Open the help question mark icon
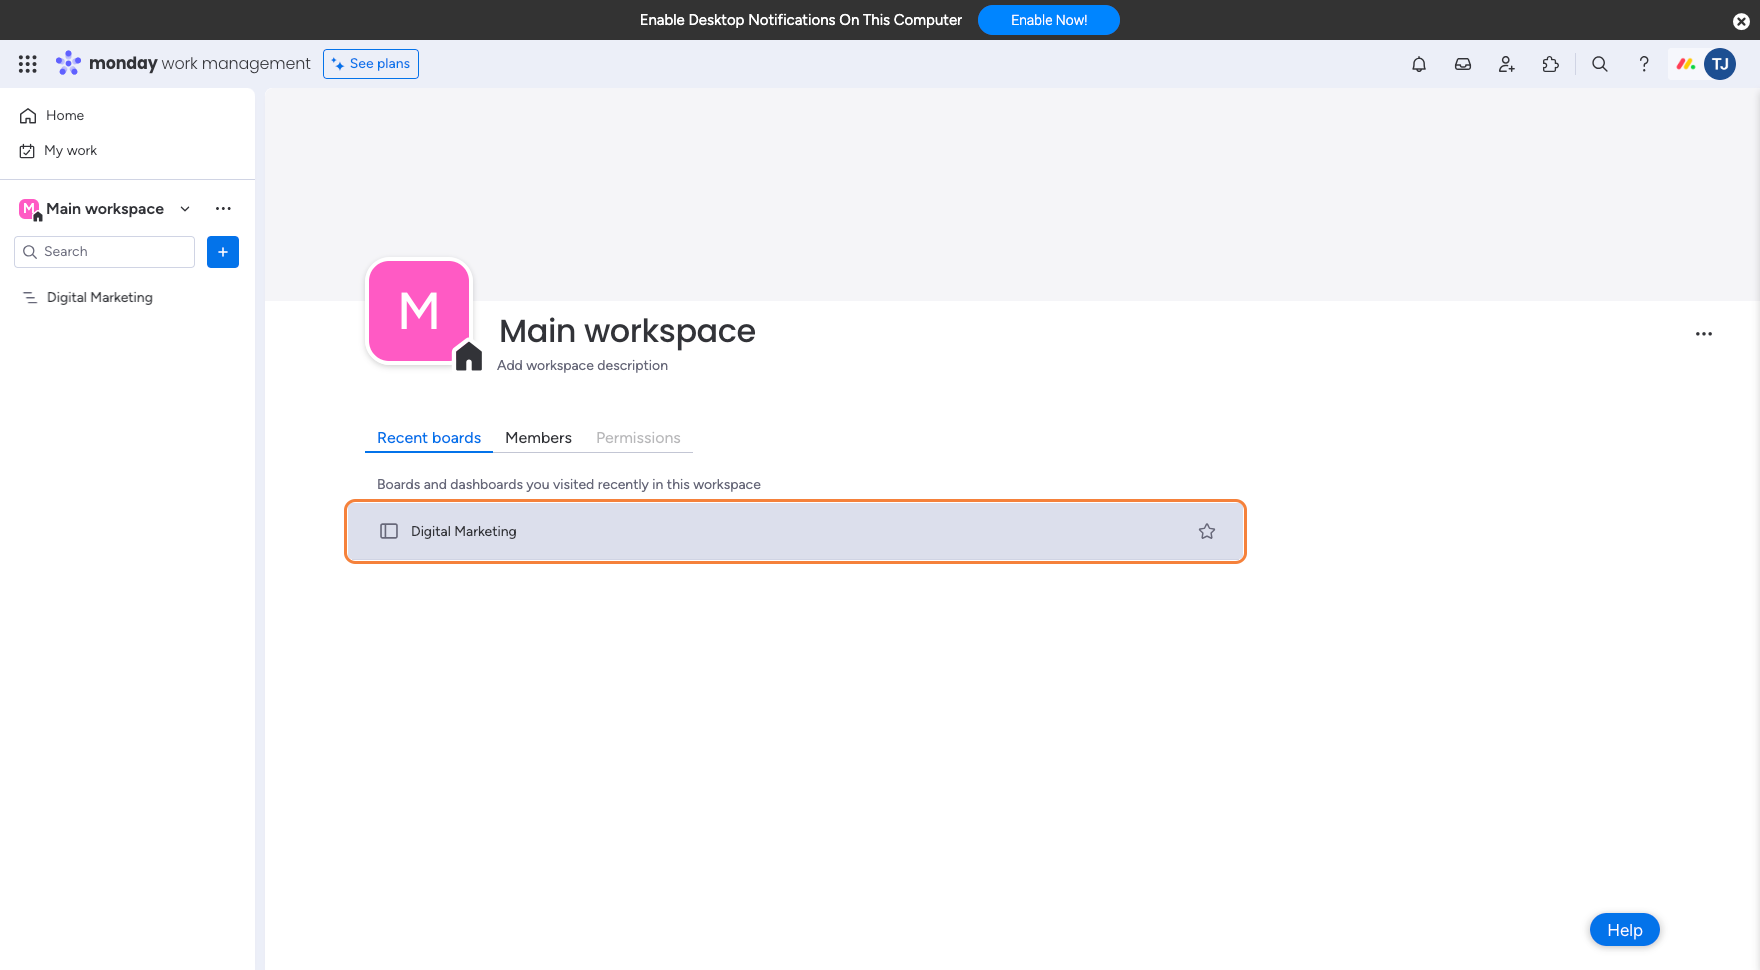This screenshot has width=1760, height=970. point(1643,64)
